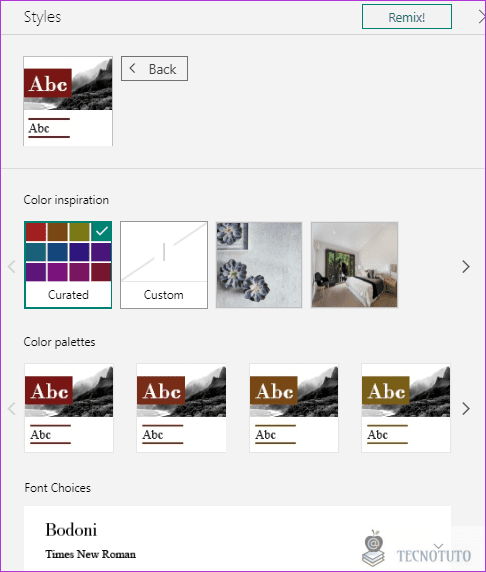The height and width of the screenshot is (572, 486).
Task: Expand the Bodoni font choices dropdown
Action: point(438,546)
